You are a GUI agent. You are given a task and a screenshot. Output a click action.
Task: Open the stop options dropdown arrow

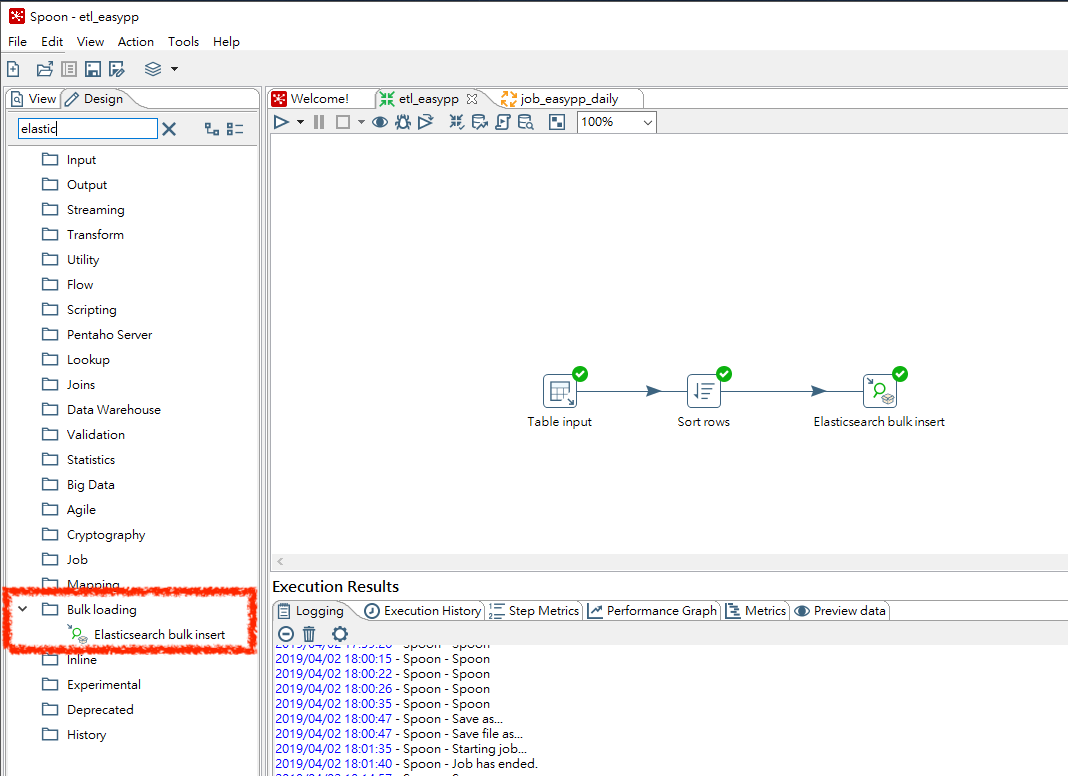click(x=362, y=122)
